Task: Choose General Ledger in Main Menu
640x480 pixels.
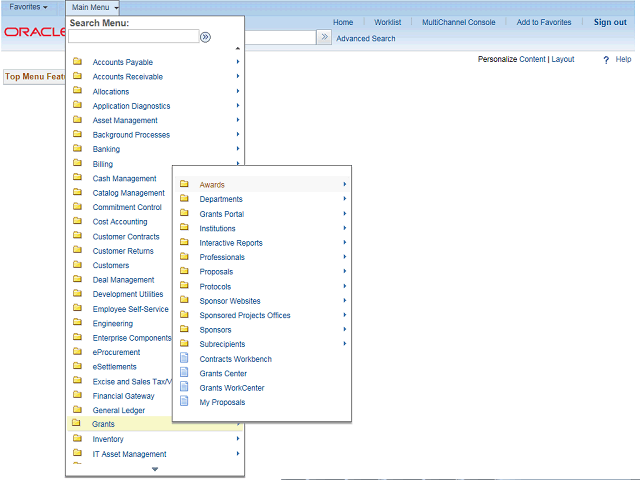Action: 118,410
